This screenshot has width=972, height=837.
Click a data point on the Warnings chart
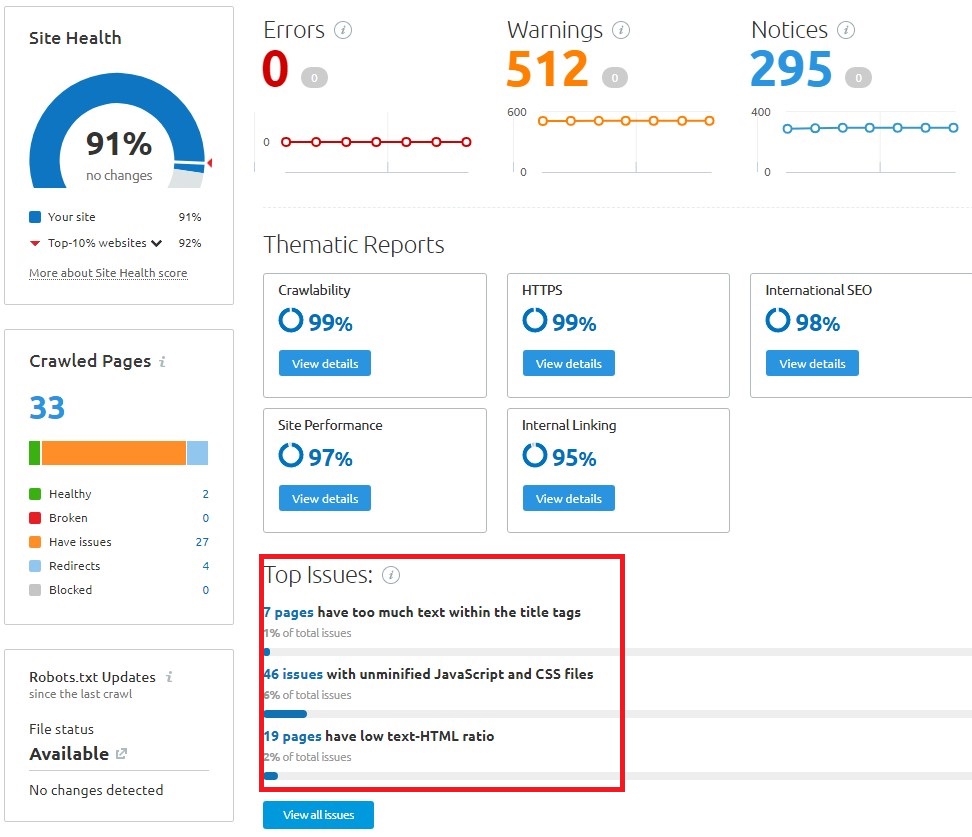point(597,121)
